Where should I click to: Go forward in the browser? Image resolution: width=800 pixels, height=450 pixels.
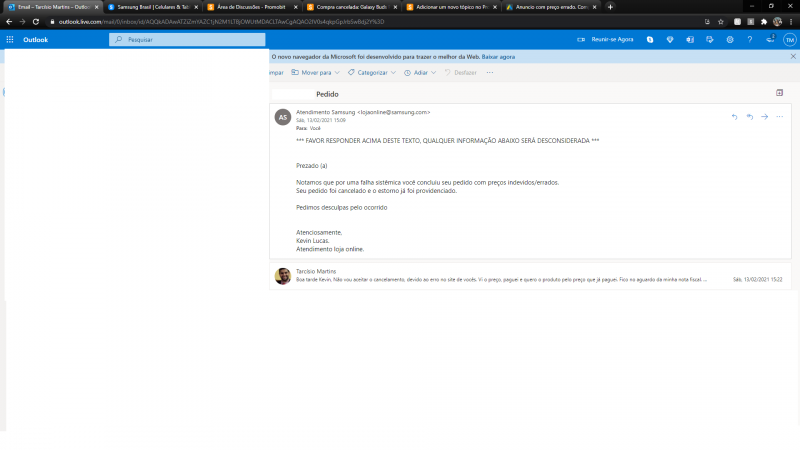coord(22,22)
